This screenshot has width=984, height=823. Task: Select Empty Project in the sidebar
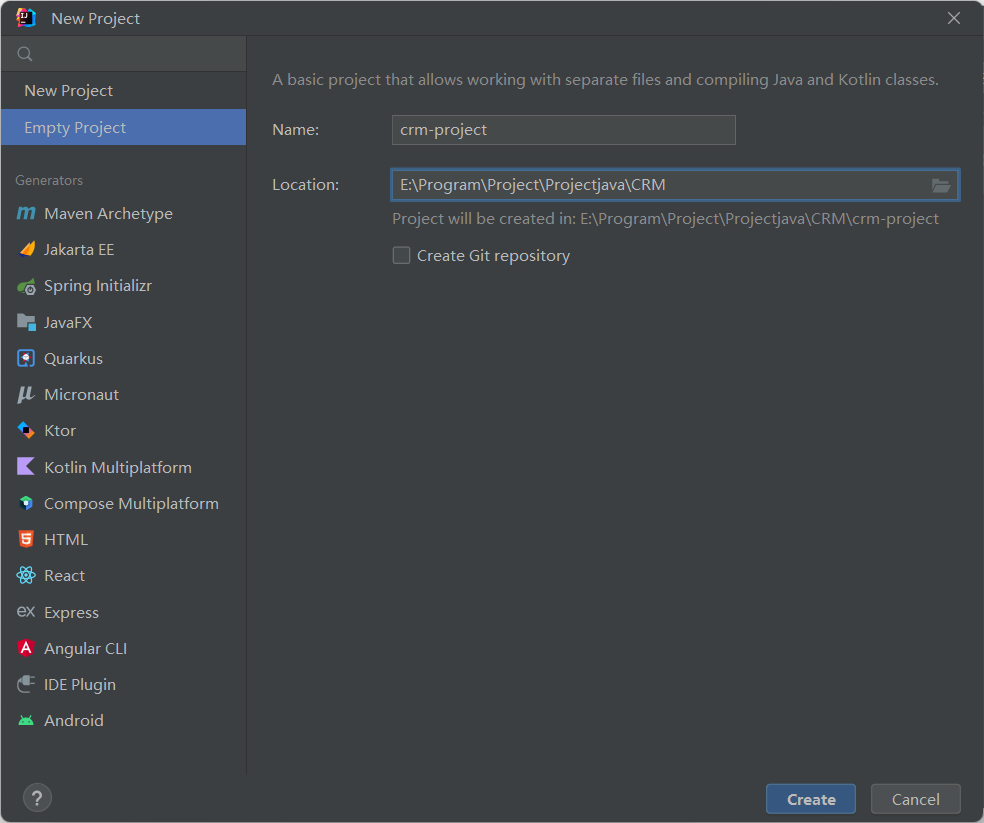75,128
